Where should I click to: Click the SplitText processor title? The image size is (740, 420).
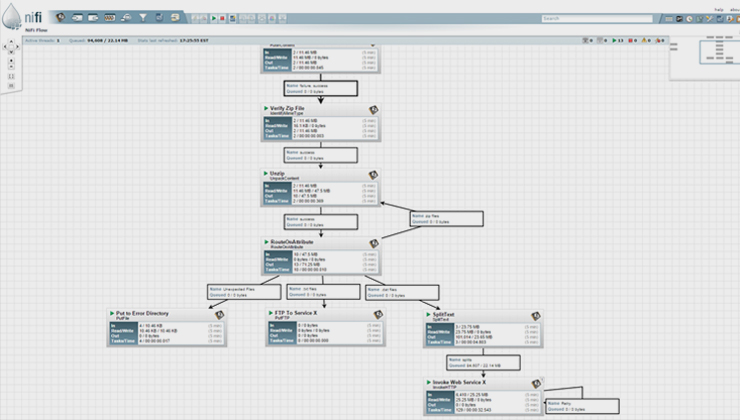pyautogui.click(x=443, y=314)
